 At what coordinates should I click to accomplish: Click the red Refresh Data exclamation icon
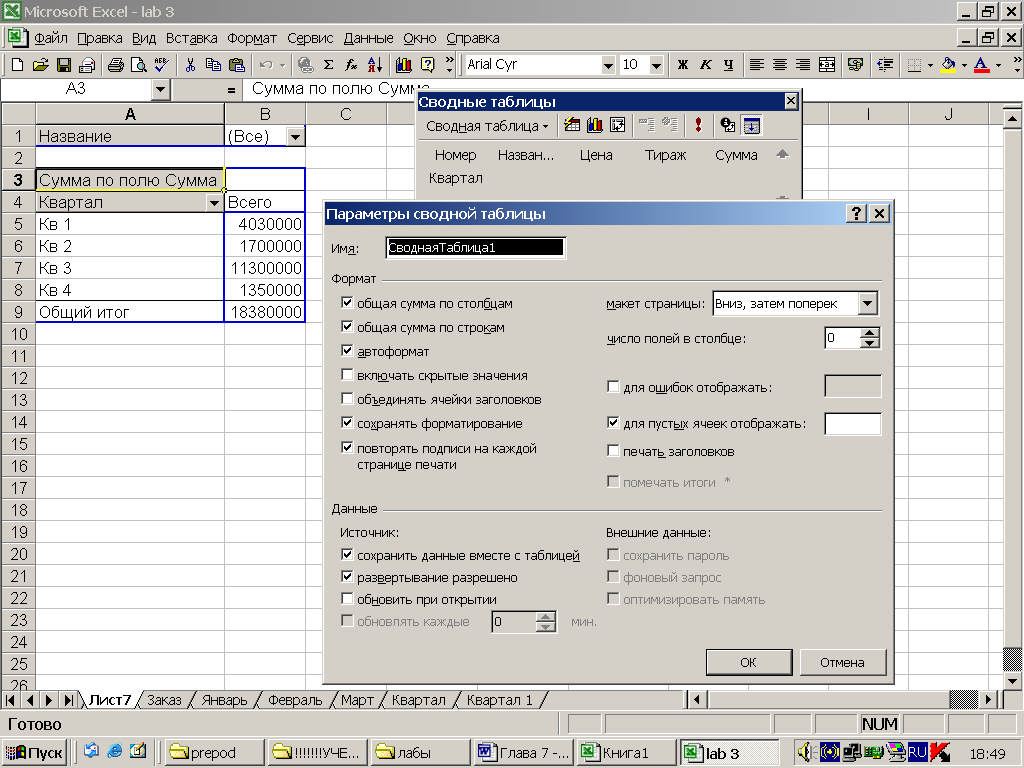coord(698,125)
